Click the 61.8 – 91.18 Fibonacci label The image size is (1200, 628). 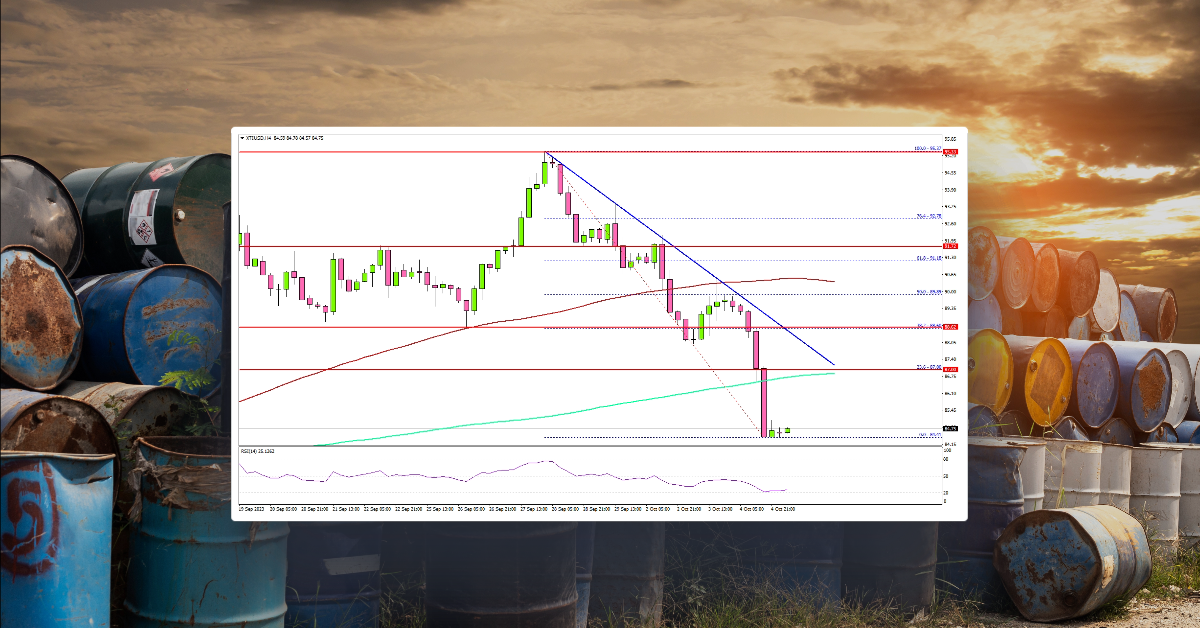928,258
